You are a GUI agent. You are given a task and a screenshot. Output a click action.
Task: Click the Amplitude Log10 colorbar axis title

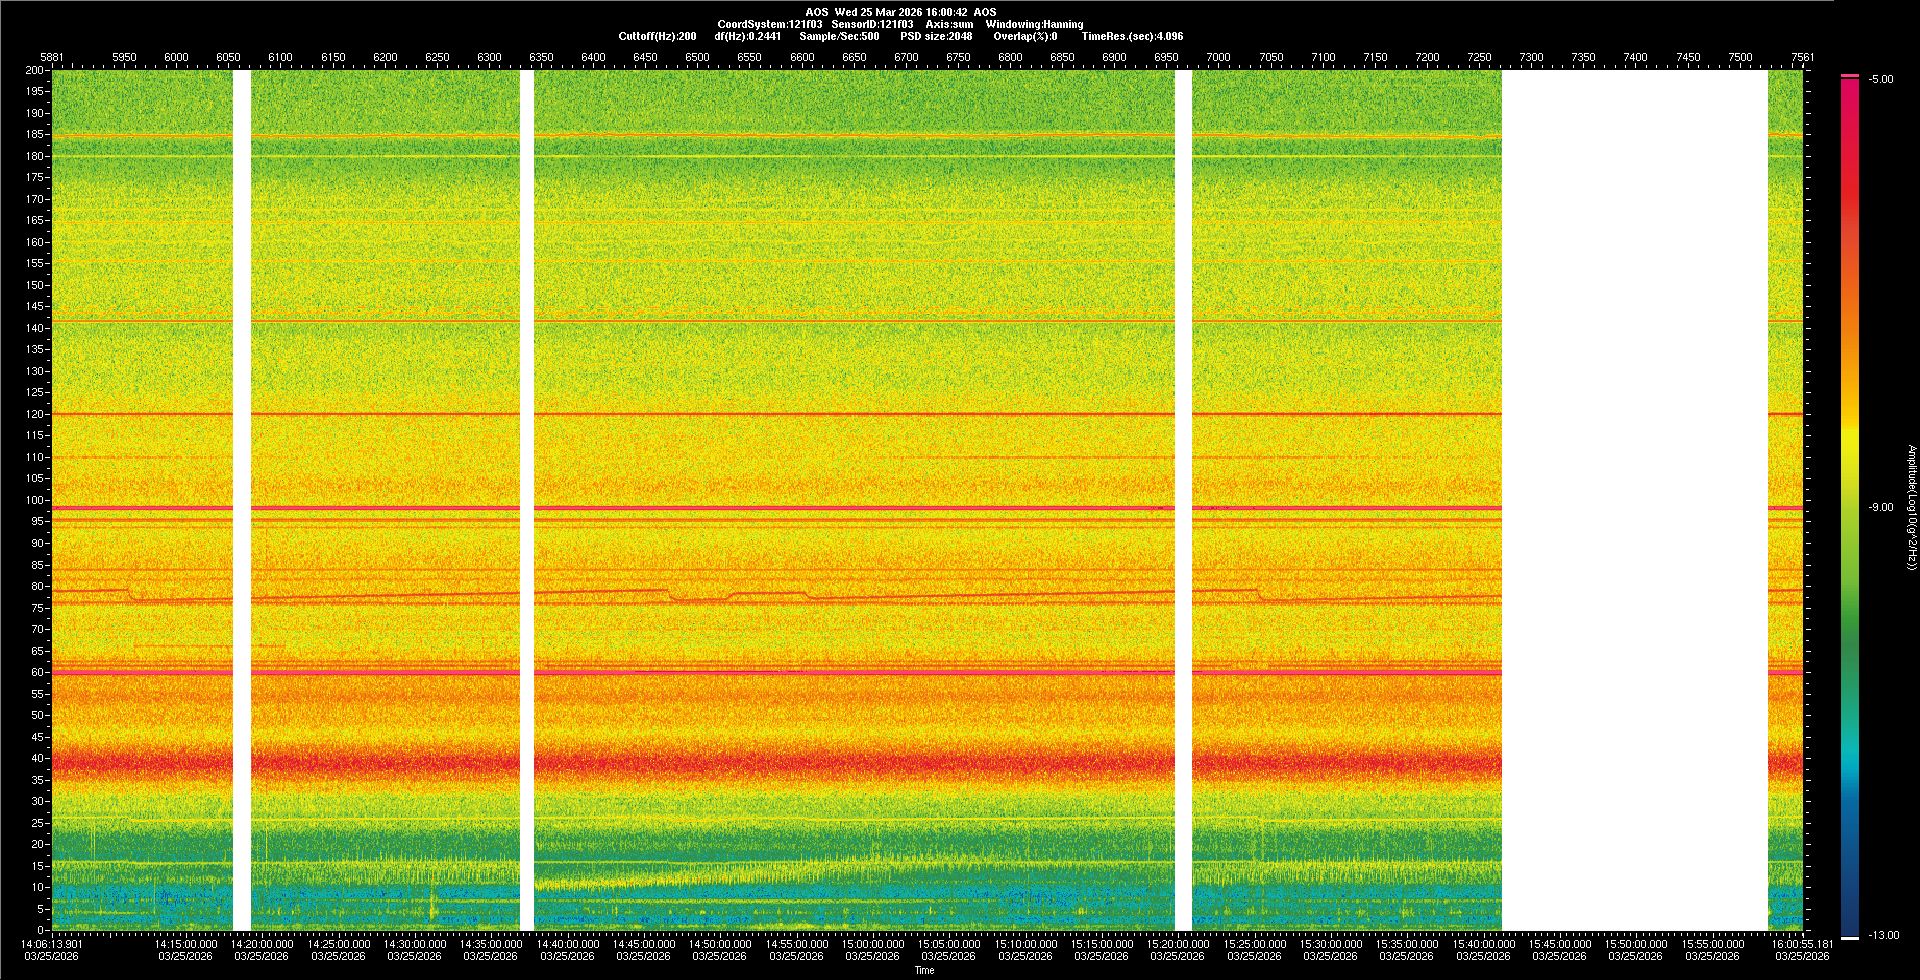coord(1910,508)
